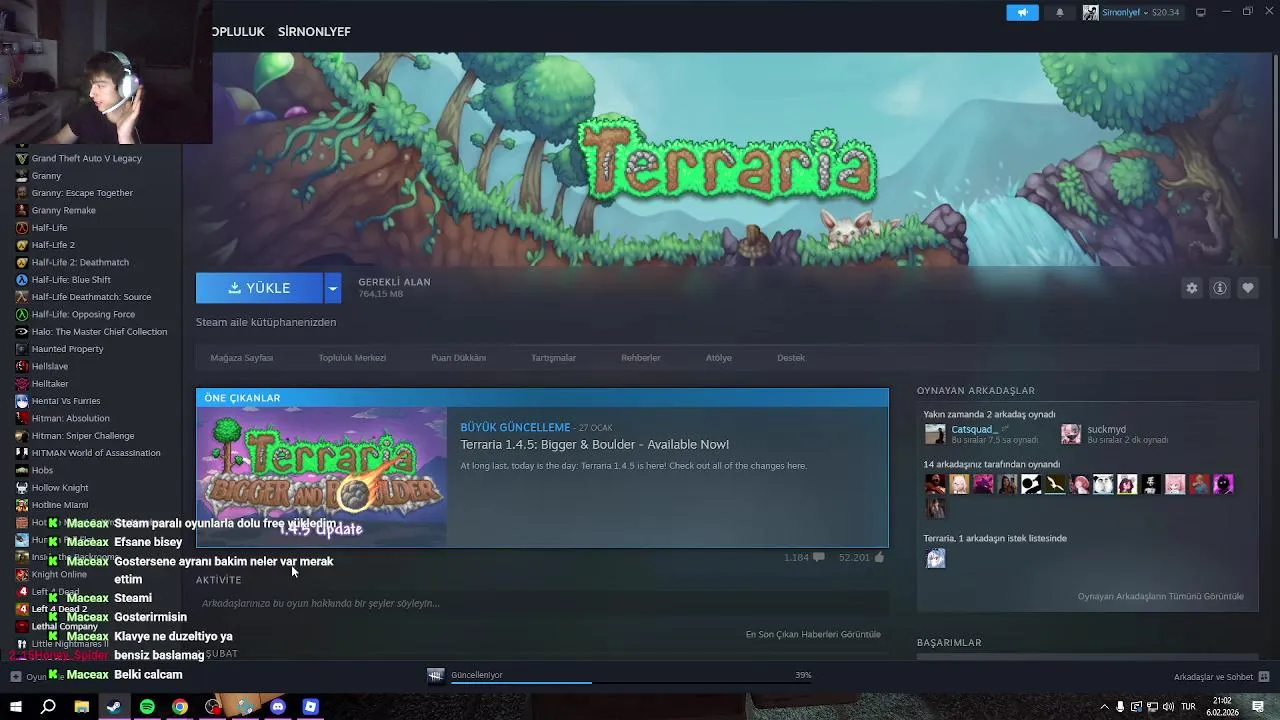Show game info icon
1280x720 pixels.
coord(1220,288)
